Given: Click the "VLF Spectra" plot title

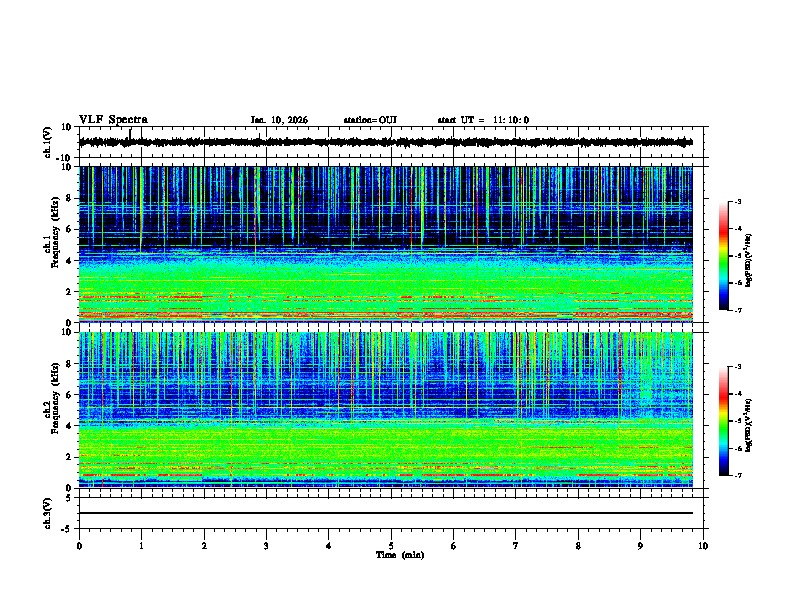Looking at the screenshot, I should (113, 120).
